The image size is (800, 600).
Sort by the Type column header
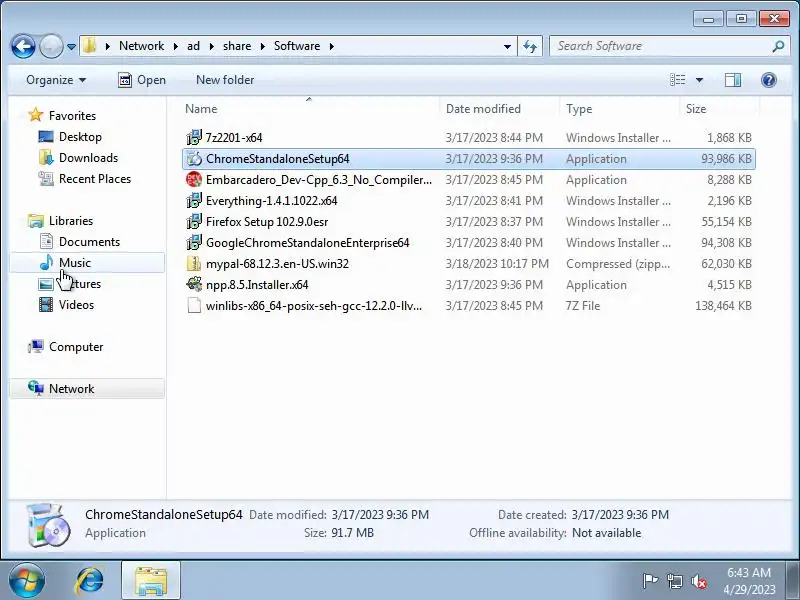(x=619, y=109)
